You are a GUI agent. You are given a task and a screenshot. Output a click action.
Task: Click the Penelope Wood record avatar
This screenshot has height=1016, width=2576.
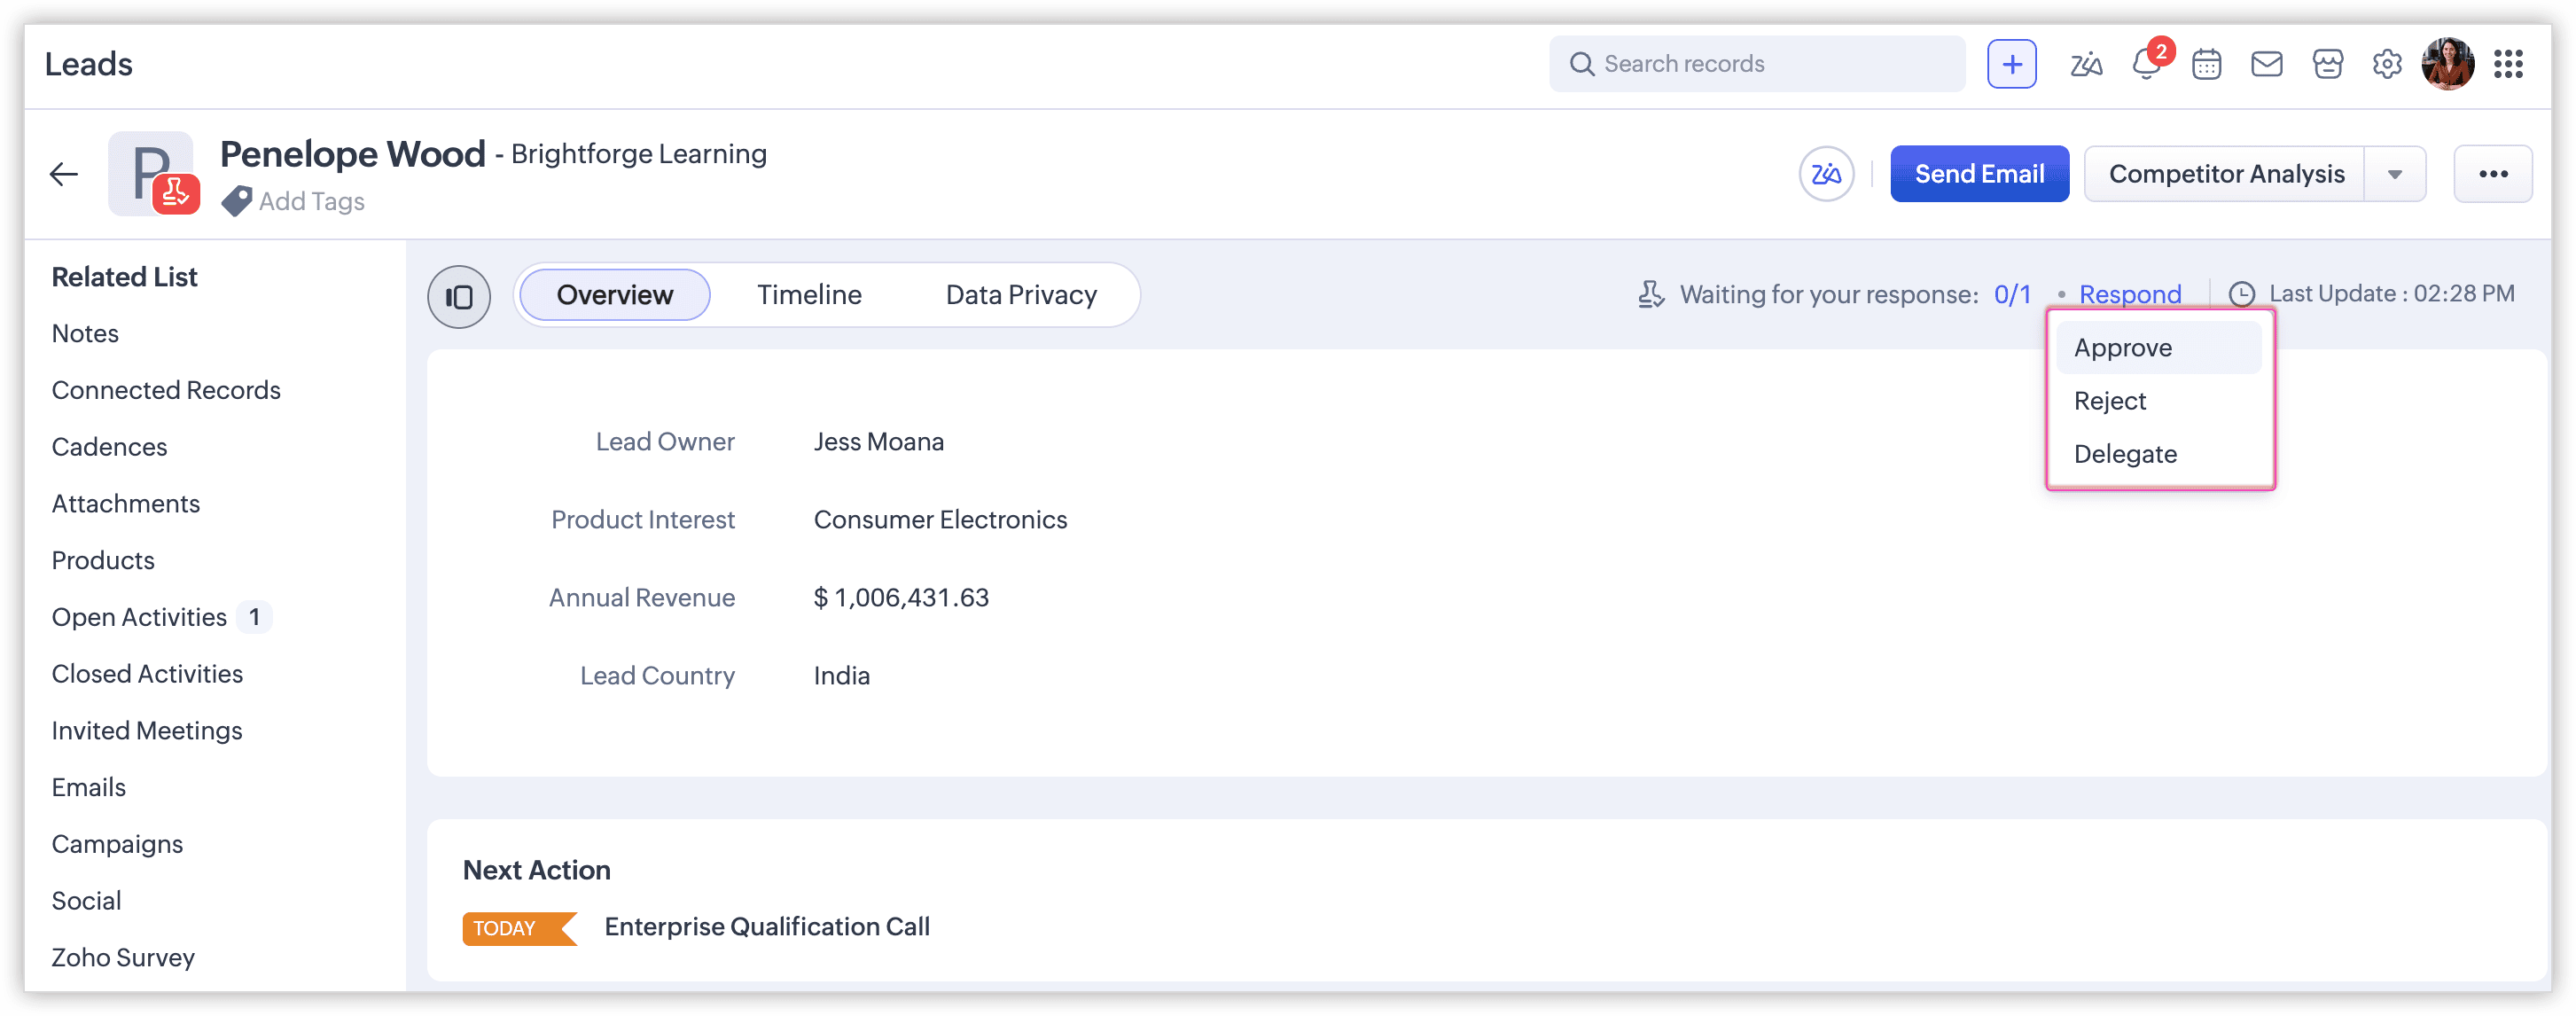pos(152,173)
